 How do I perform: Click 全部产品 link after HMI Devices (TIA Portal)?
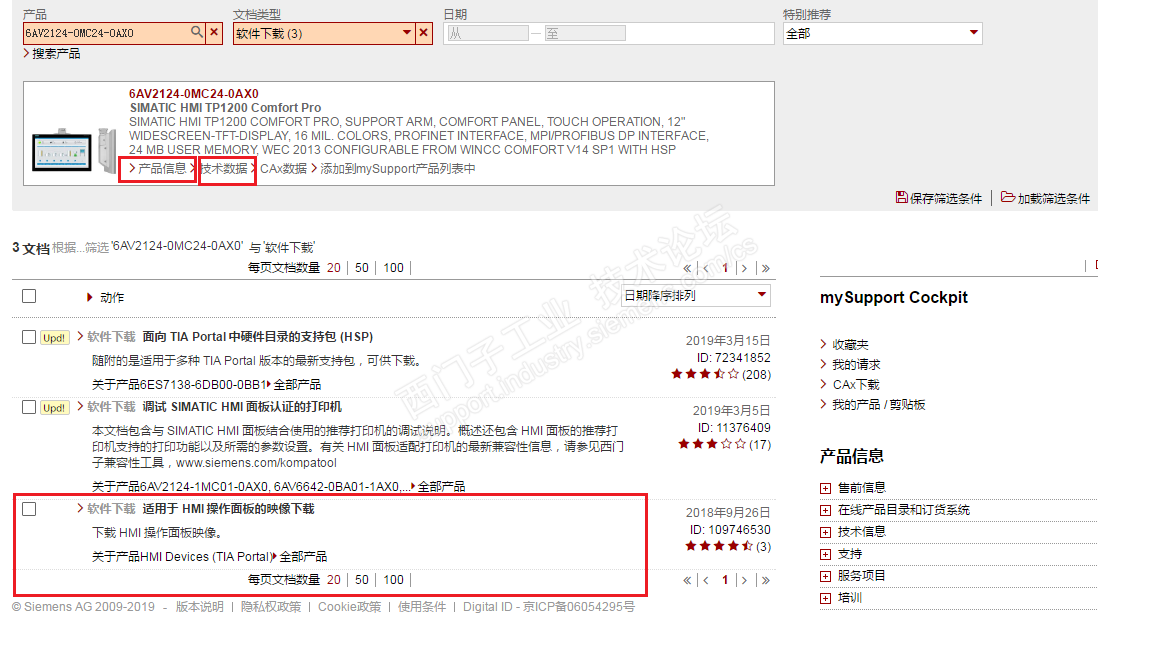pos(303,557)
